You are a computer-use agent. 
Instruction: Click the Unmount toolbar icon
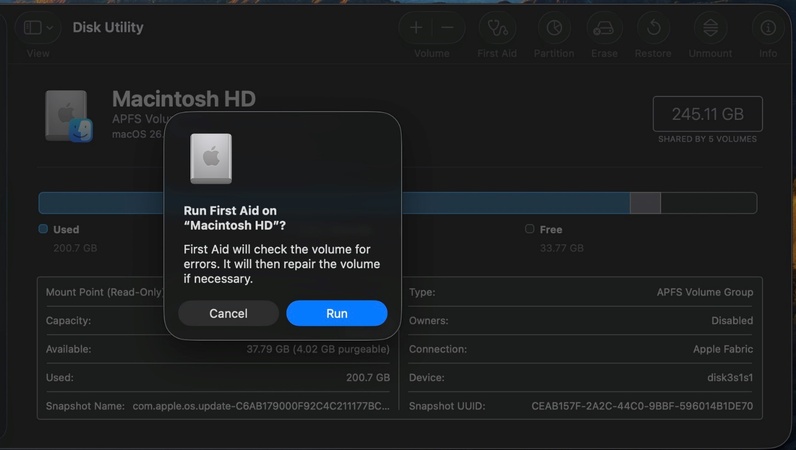tap(711, 27)
